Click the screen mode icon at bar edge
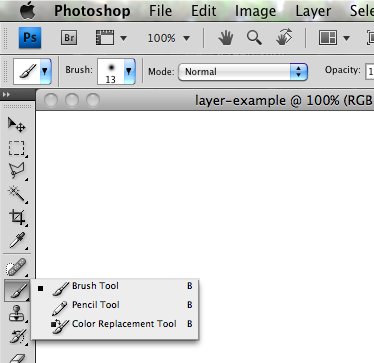Viewport: 374px width, 363px height. (x=370, y=38)
